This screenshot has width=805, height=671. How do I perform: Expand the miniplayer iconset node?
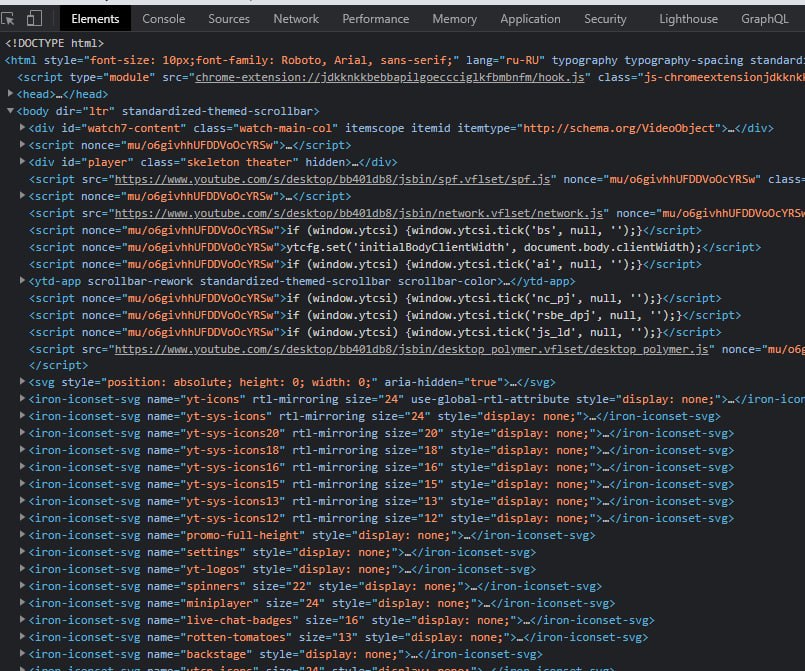tap(22, 602)
